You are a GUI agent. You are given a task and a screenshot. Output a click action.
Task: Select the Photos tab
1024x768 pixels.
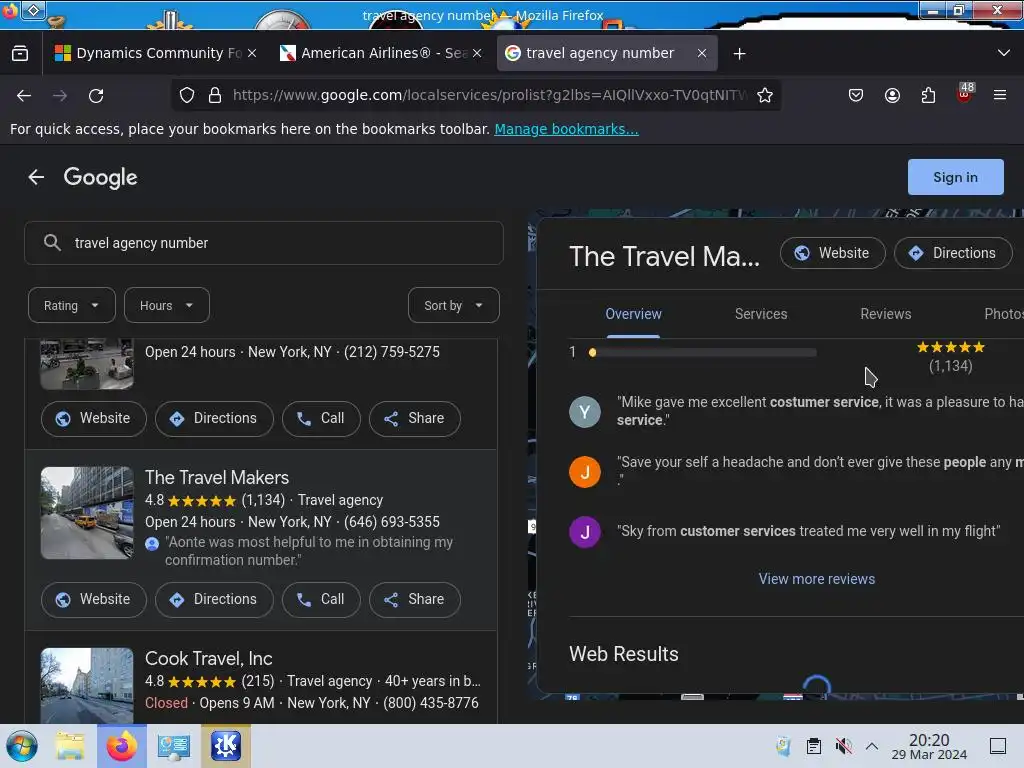(1004, 314)
